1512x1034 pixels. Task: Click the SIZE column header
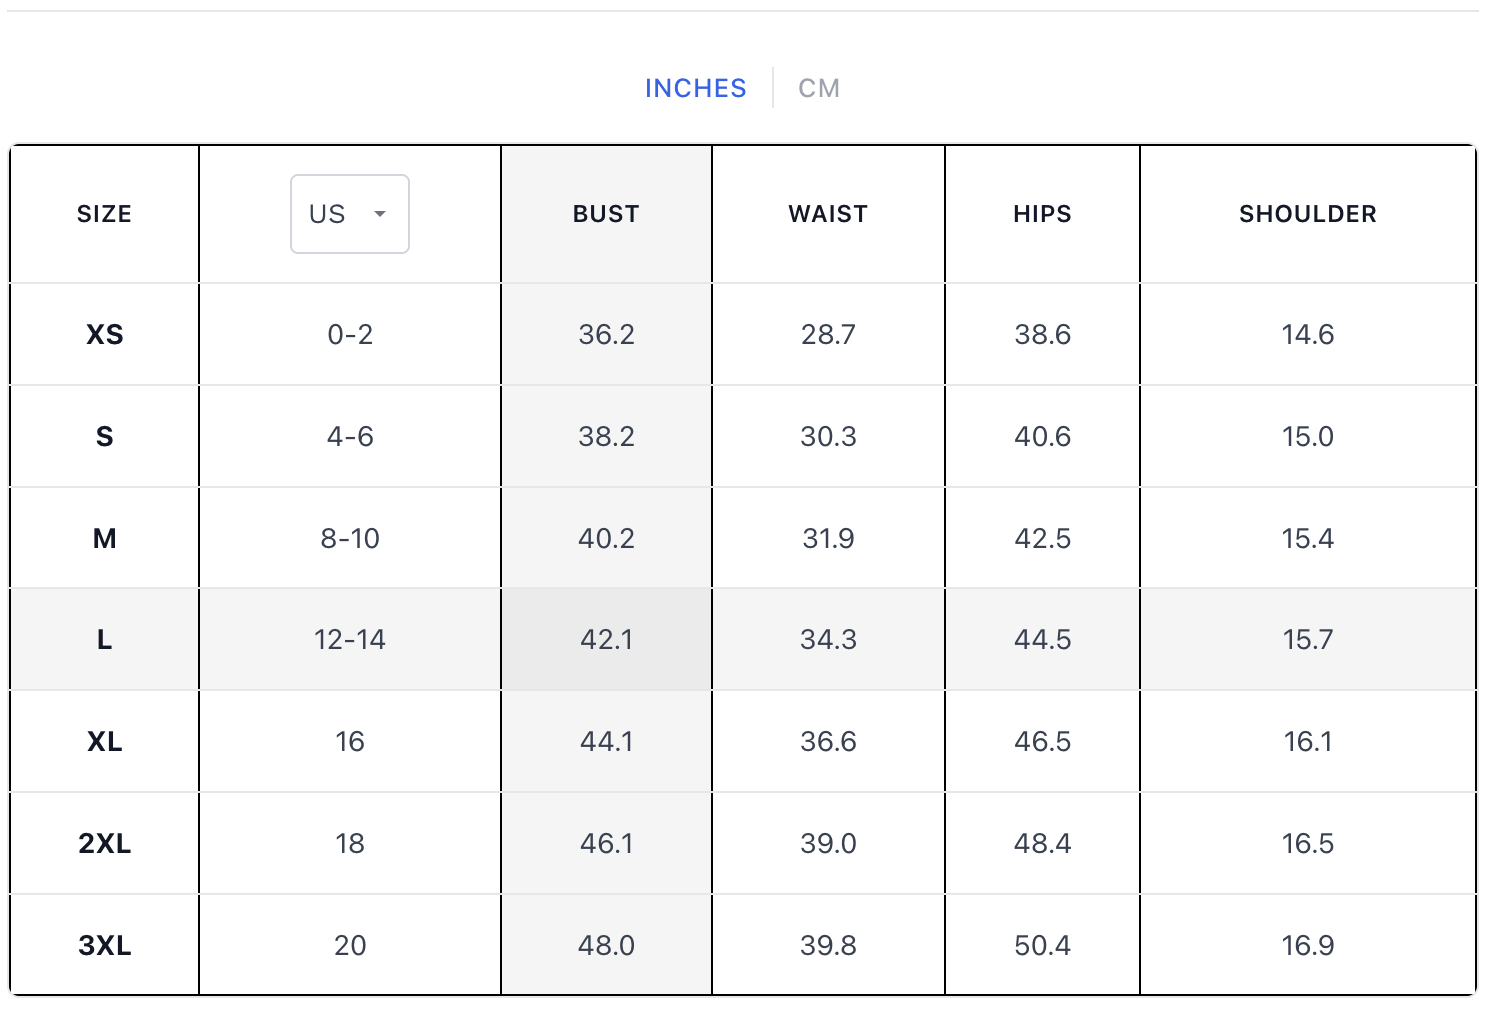104,214
